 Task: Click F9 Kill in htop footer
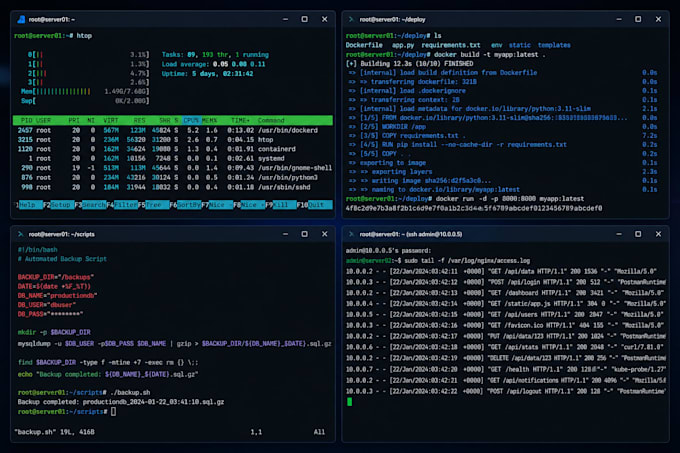[281, 205]
